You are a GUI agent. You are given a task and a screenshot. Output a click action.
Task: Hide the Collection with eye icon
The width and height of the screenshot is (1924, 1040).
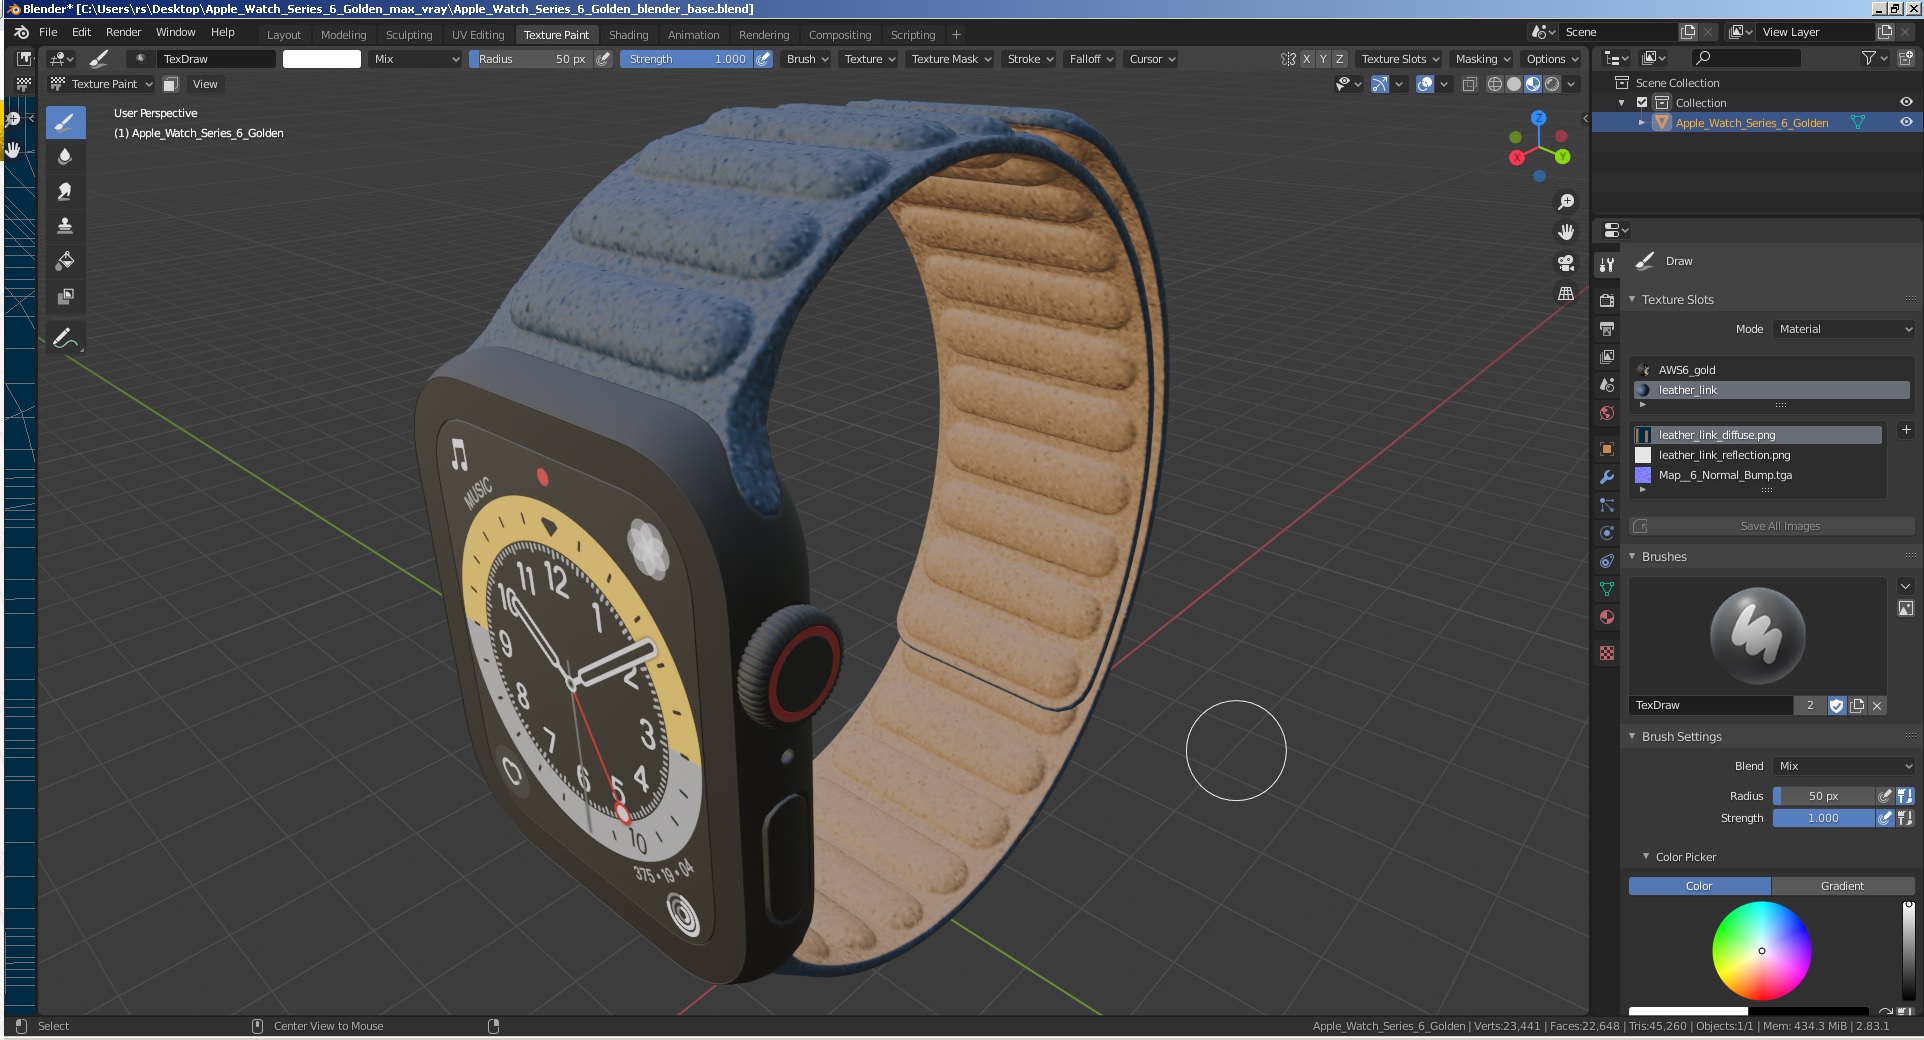[x=1906, y=102]
